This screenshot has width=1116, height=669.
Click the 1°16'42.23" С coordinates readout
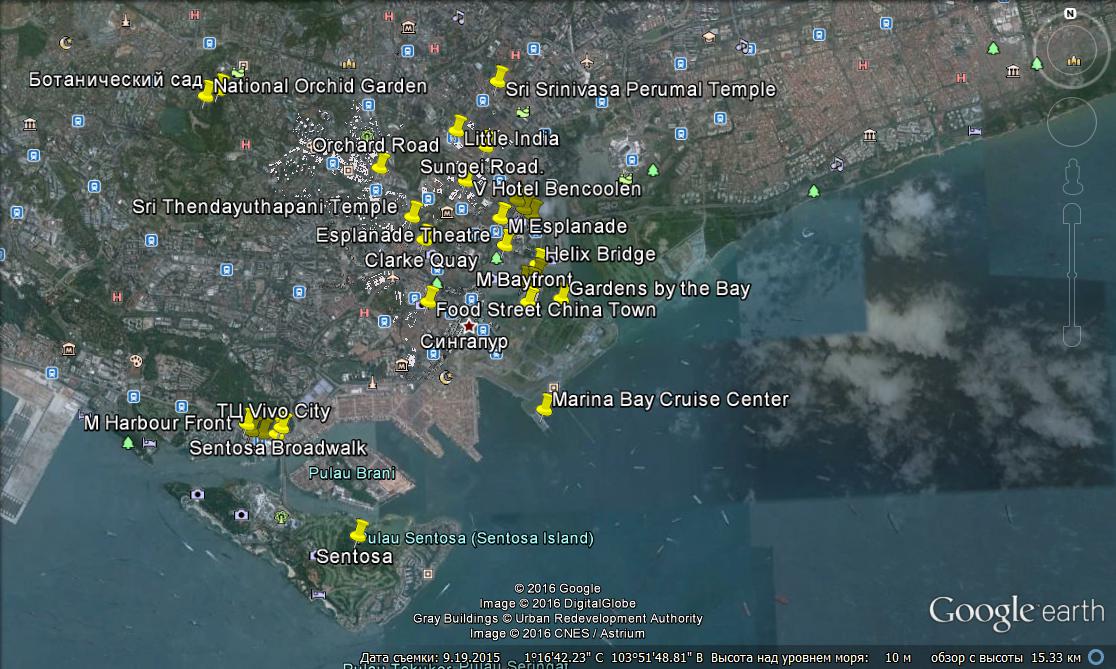(564, 658)
